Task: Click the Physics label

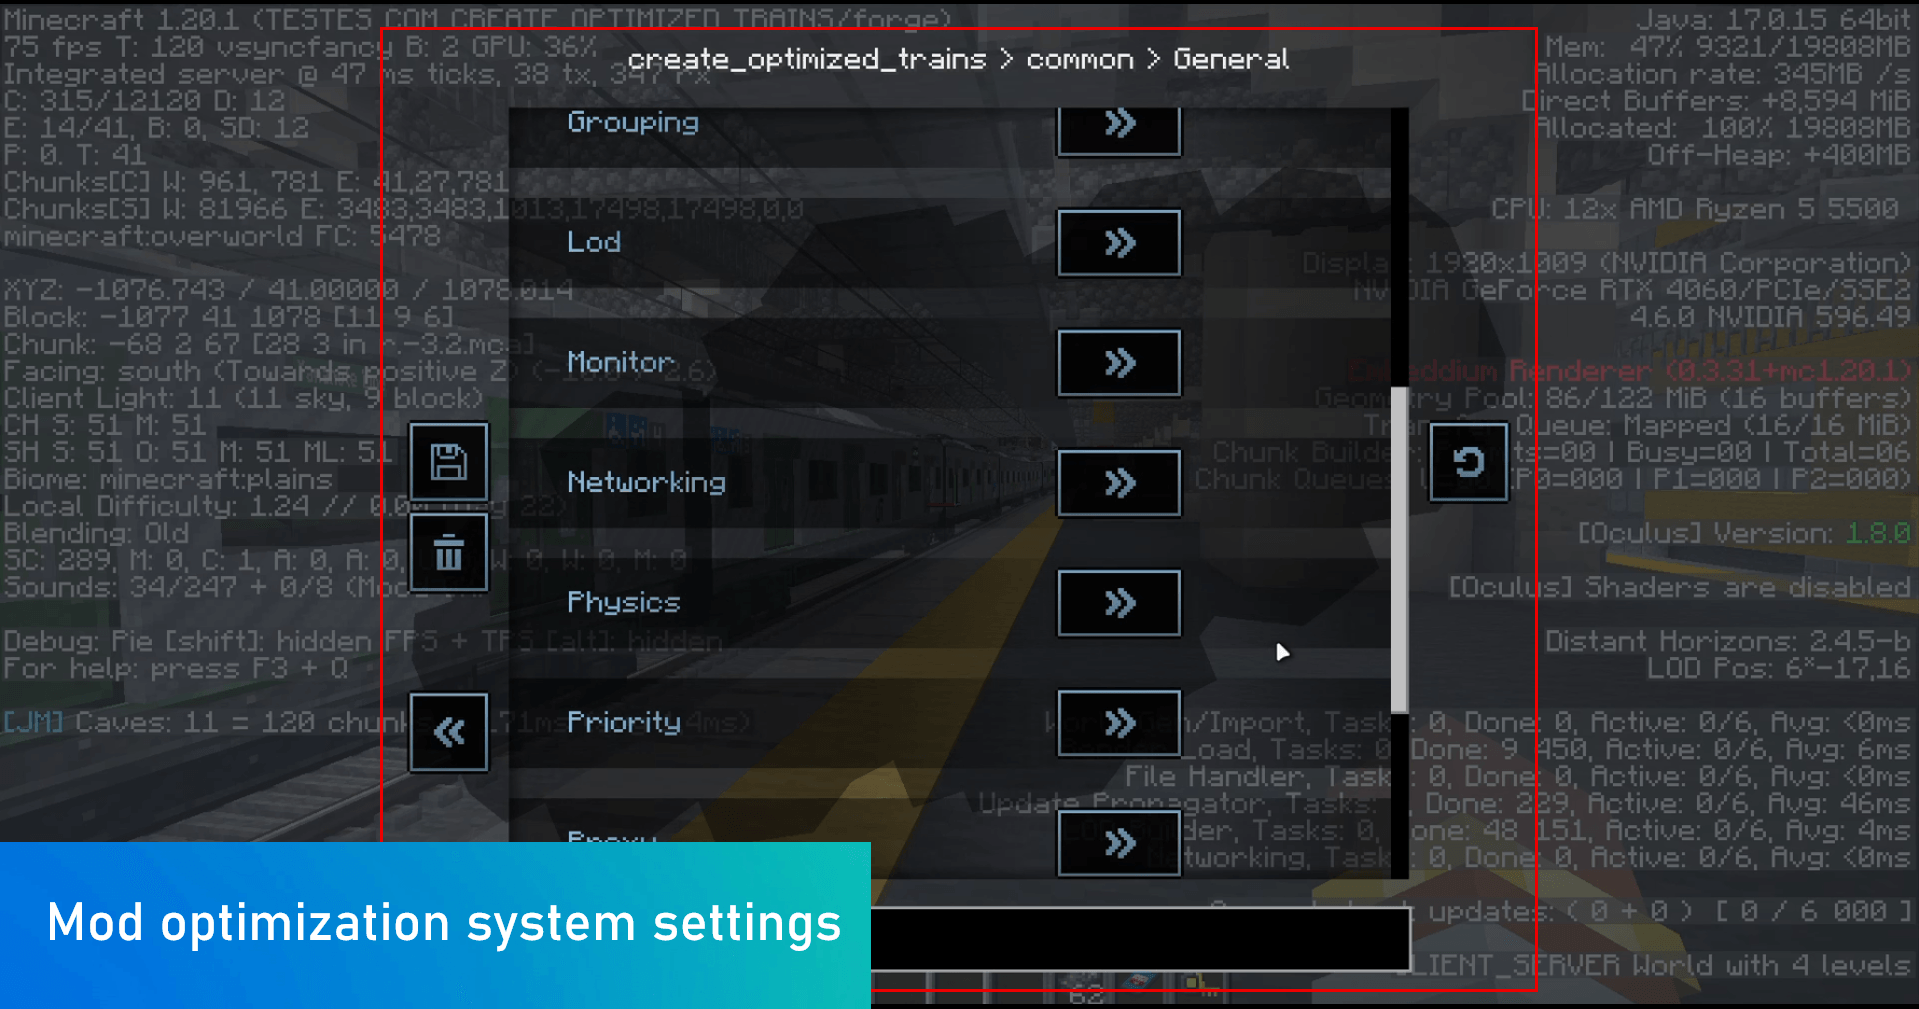Action: [x=624, y=603]
